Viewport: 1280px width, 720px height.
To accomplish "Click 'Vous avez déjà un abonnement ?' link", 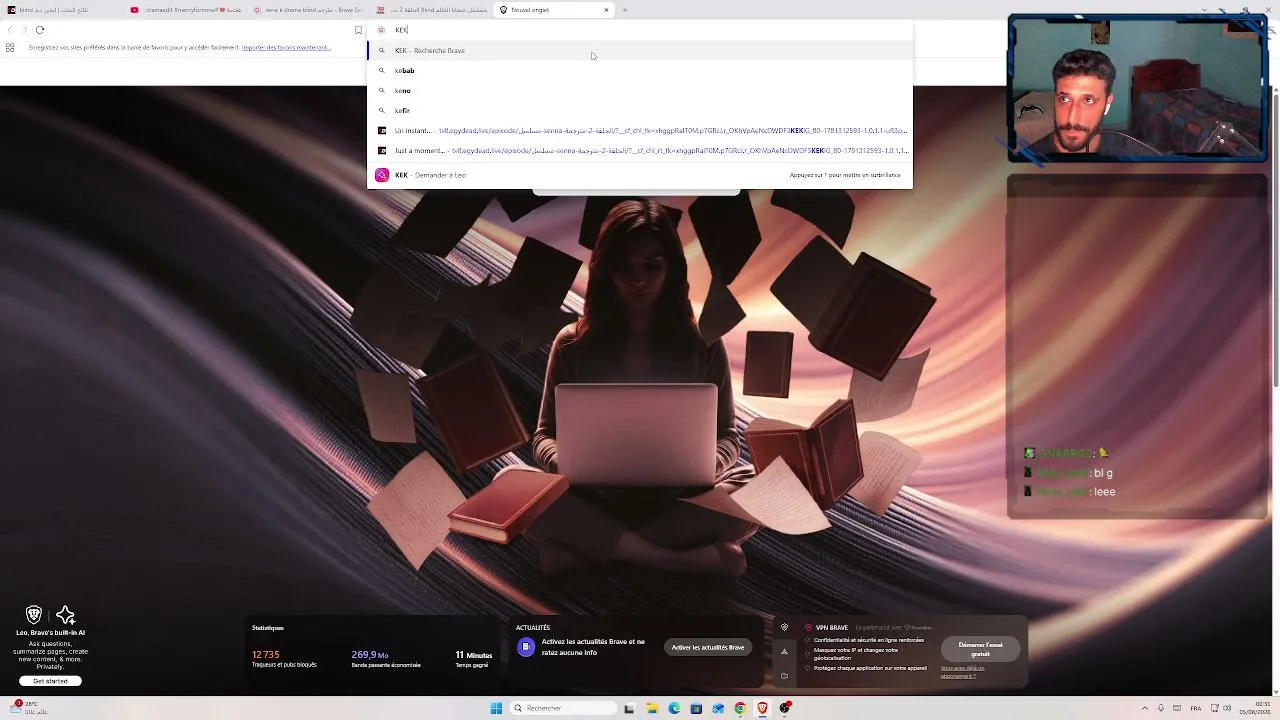I will tap(963, 672).
